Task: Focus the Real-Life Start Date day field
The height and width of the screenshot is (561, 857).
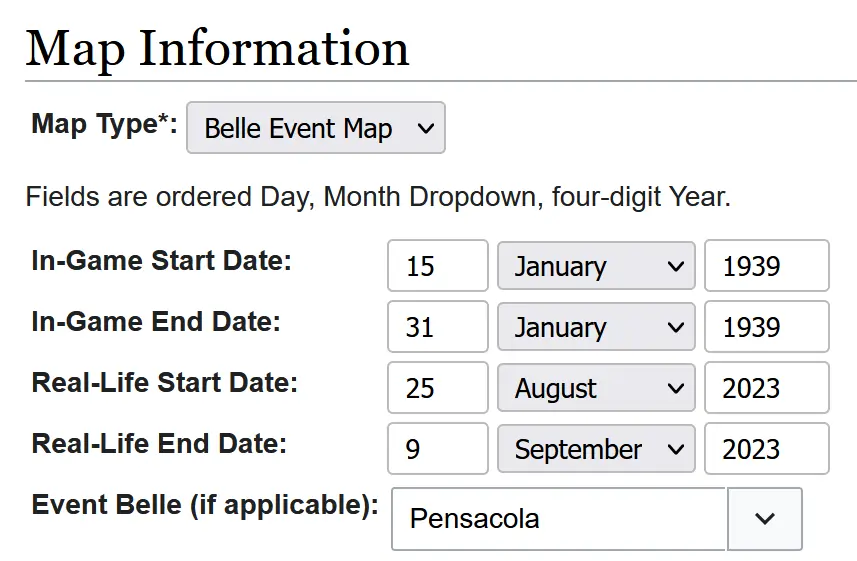Action: coord(437,388)
